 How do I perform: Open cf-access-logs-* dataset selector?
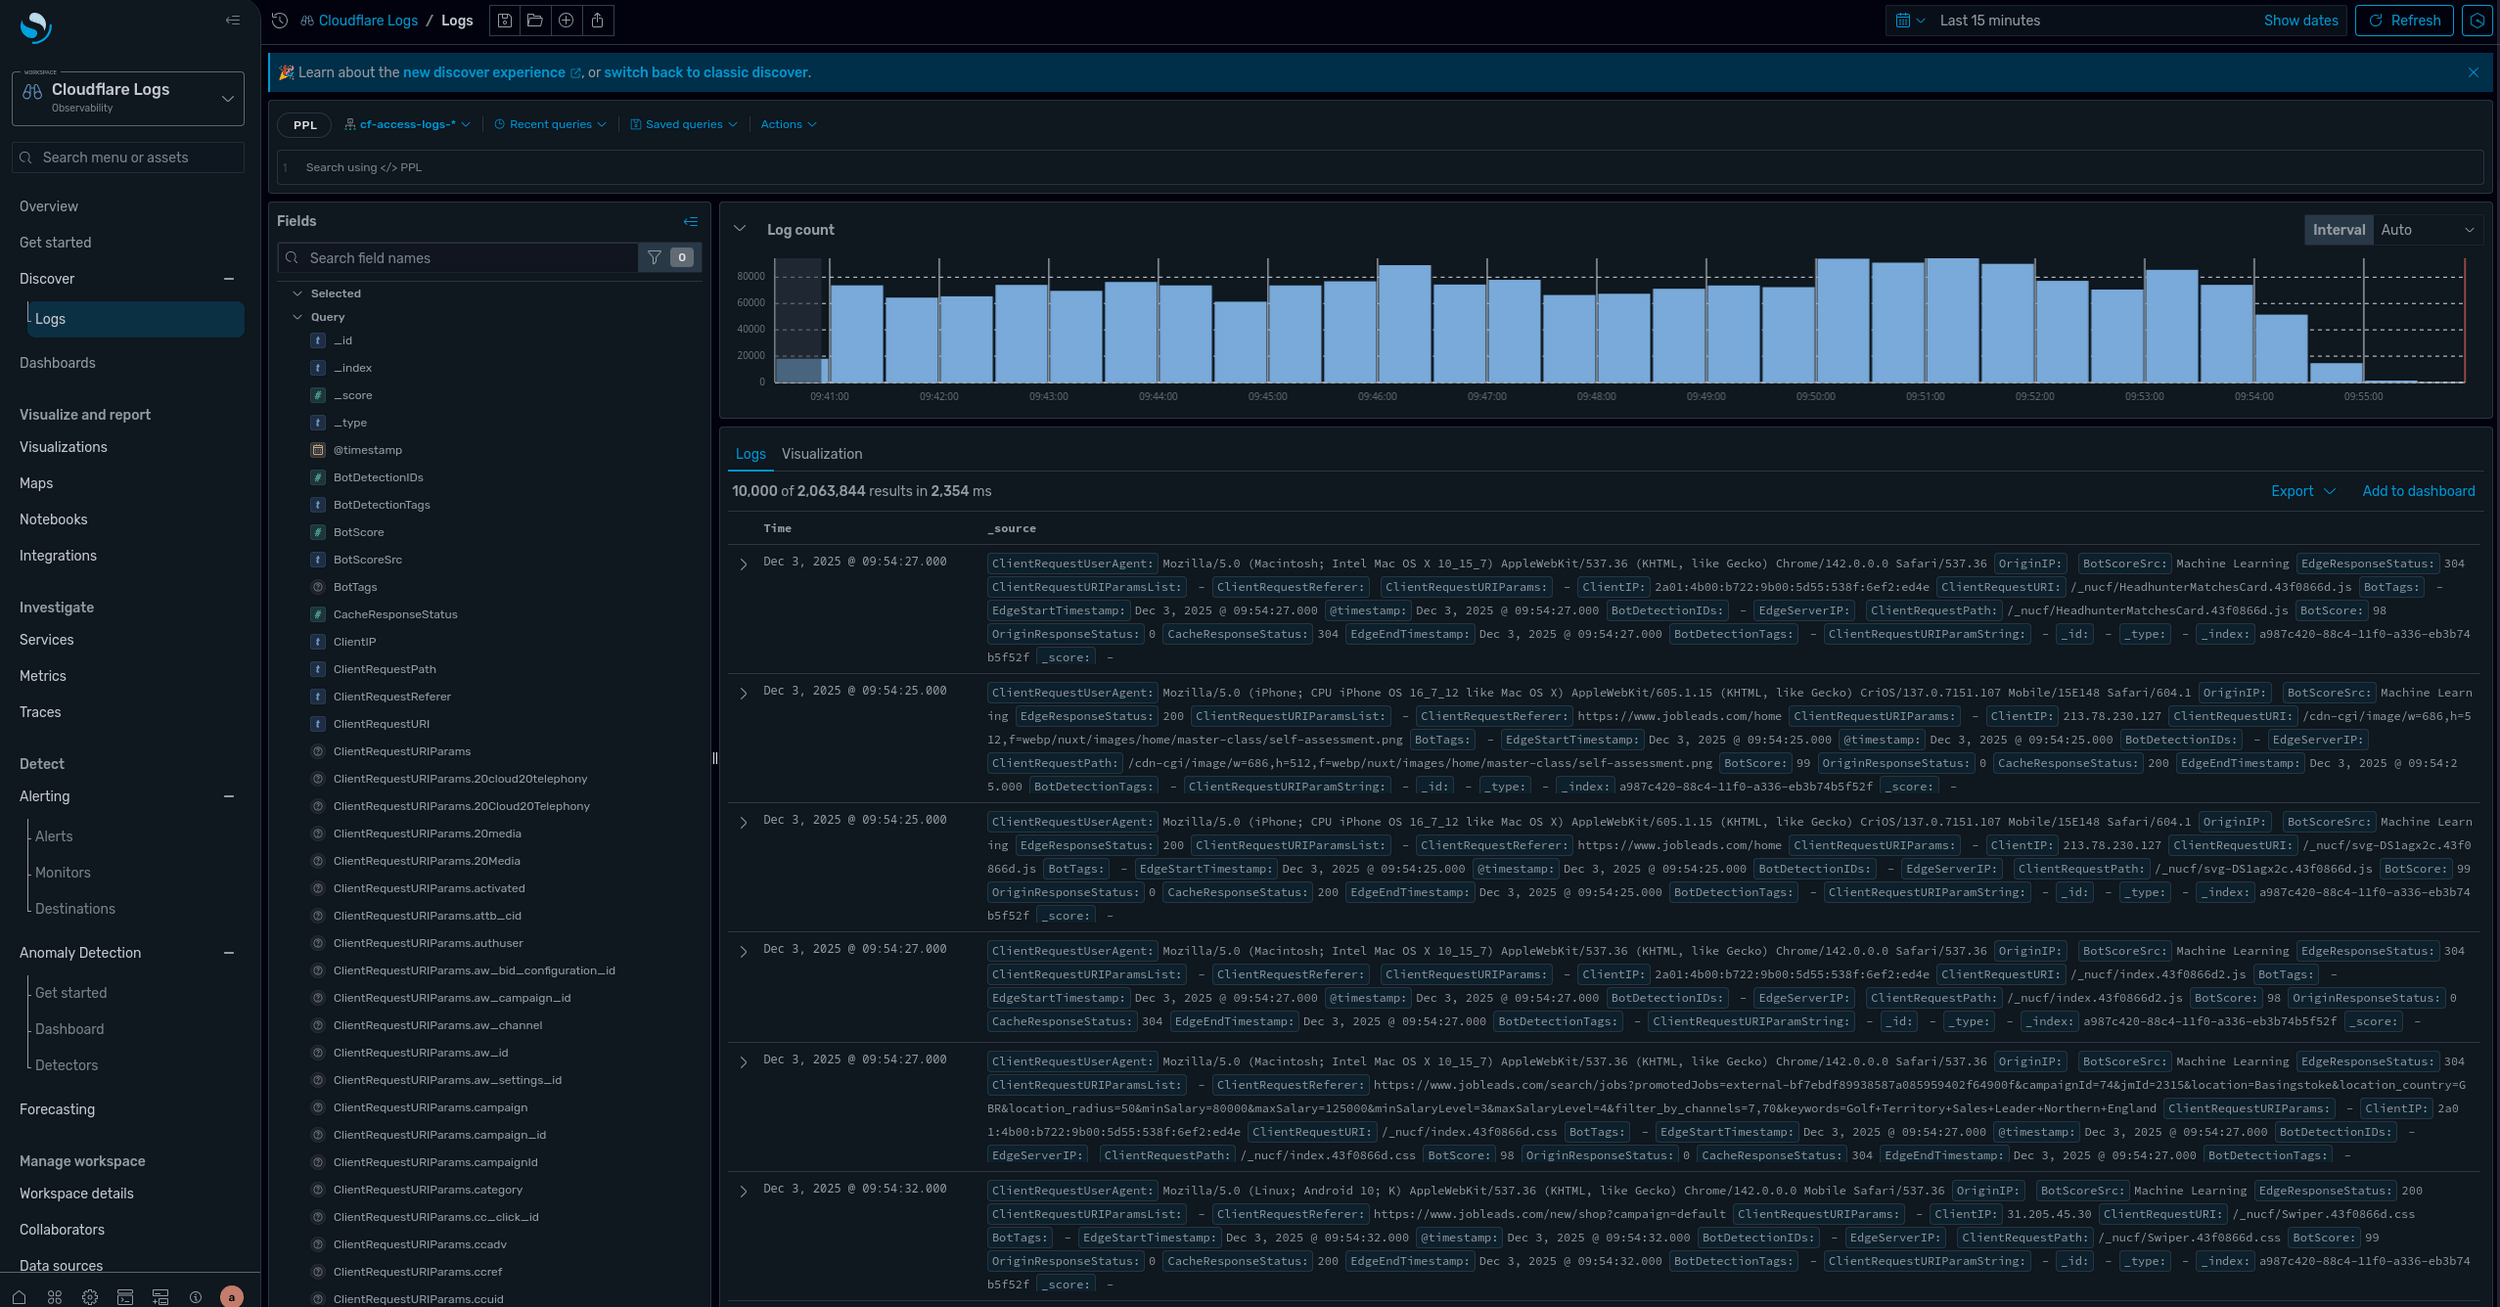(x=407, y=125)
